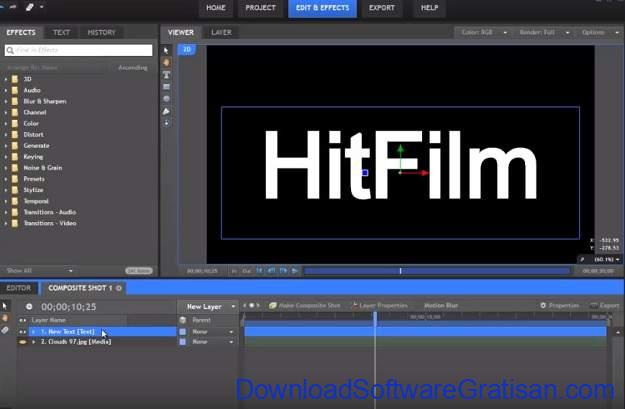
Task: Open the New Layer dropdown
Action: click(208, 307)
